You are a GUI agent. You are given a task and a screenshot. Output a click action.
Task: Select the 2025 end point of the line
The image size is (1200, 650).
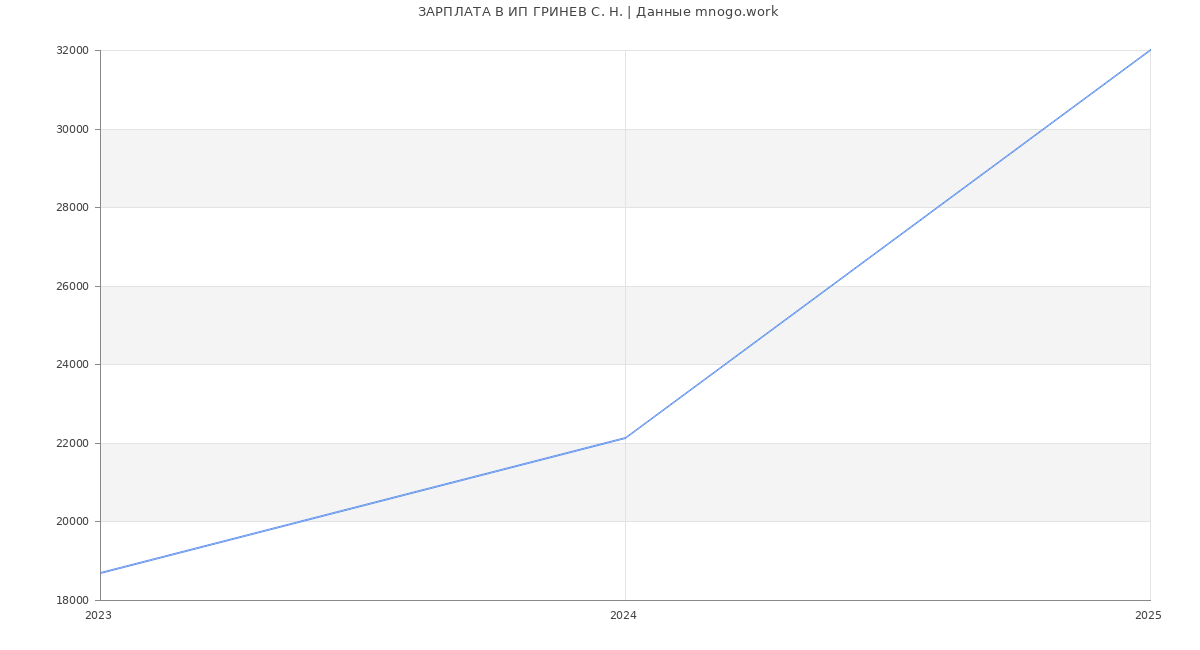click(x=1150, y=50)
